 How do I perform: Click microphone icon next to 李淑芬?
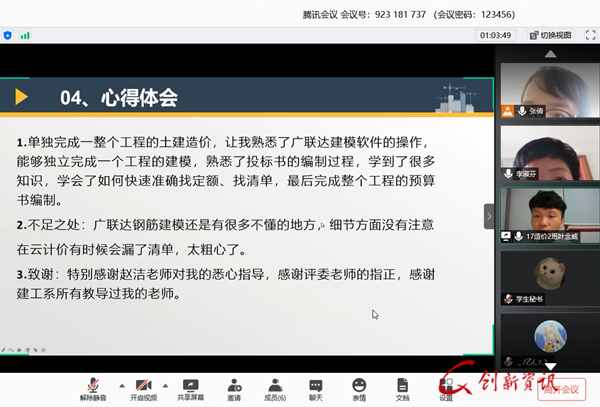[508, 174]
